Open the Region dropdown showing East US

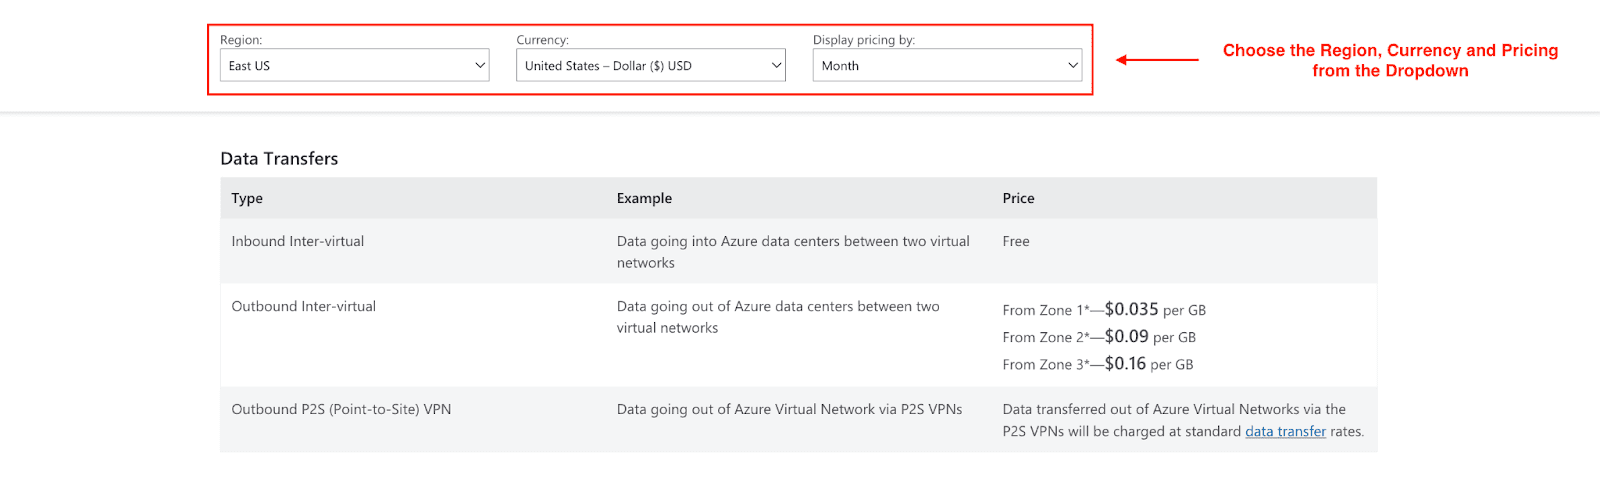[354, 66]
